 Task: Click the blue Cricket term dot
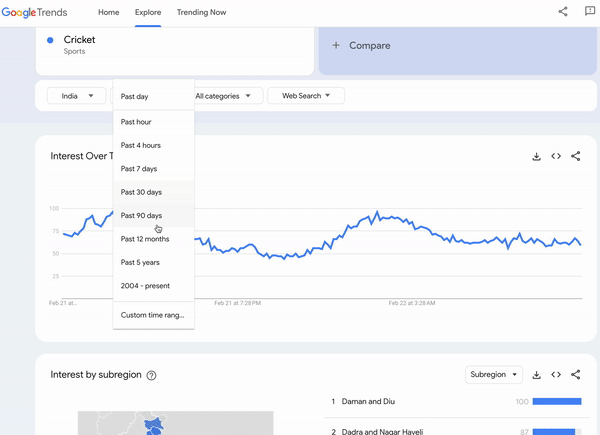(x=50, y=40)
